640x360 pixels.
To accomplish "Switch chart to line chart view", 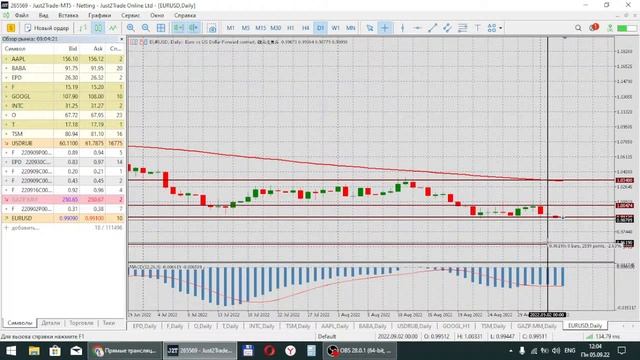I will (x=113, y=28).
